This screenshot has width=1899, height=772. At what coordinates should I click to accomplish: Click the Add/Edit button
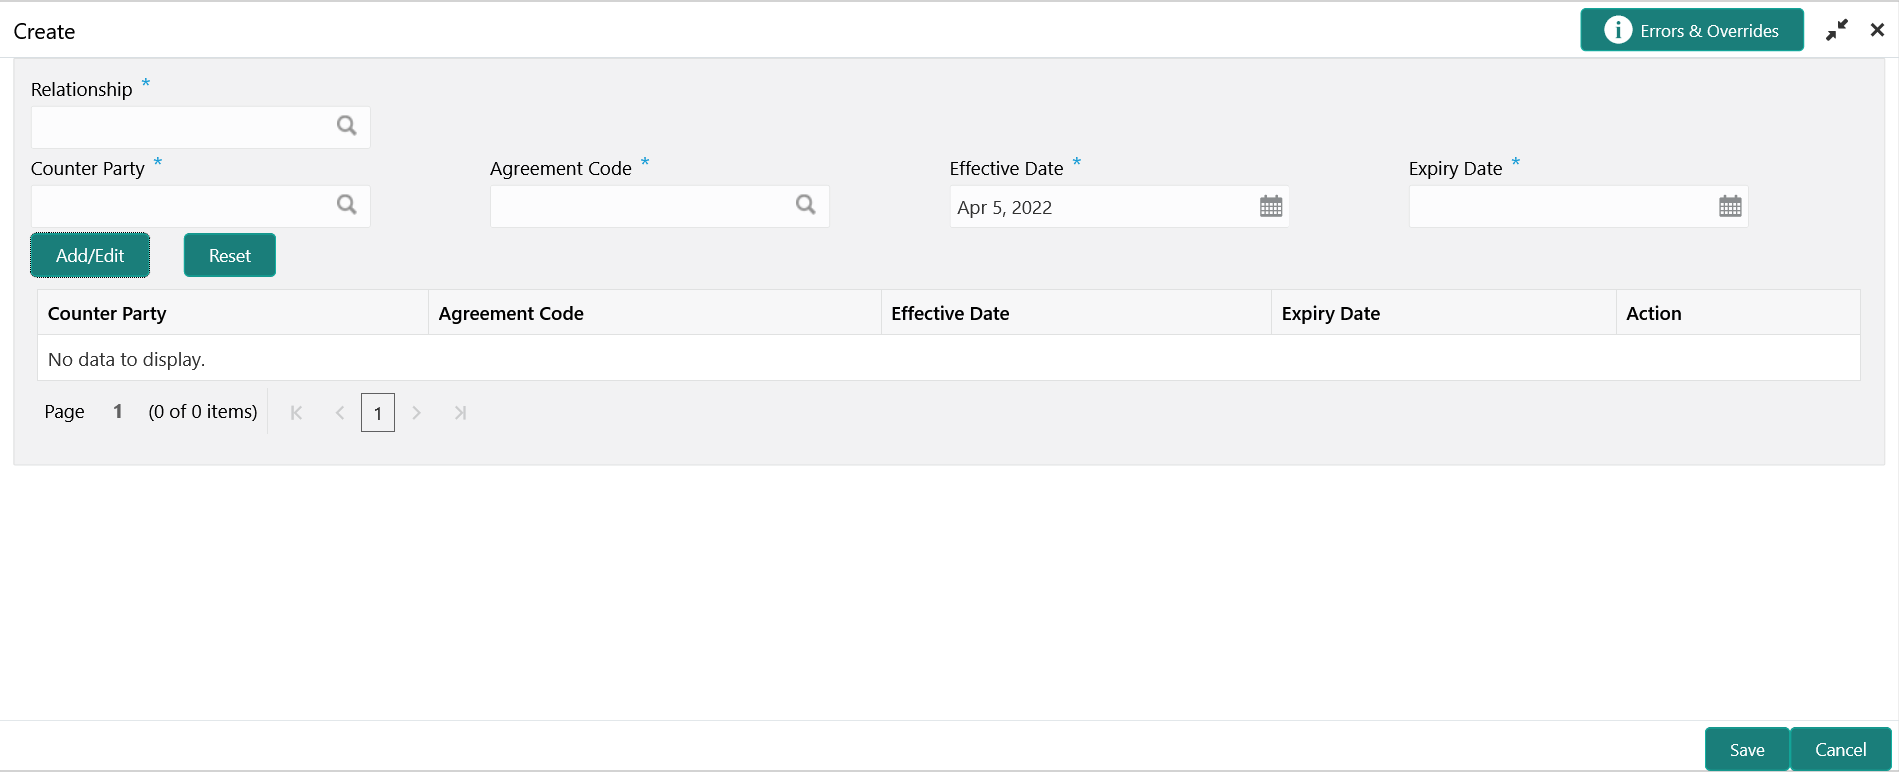pyautogui.click(x=90, y=255)
